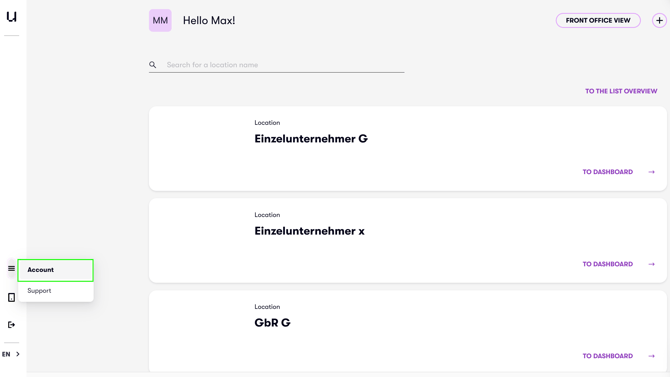This screenshot has height=377, width=670.
Task: Expand the EN language selector
Action: (x=11, y=354)
